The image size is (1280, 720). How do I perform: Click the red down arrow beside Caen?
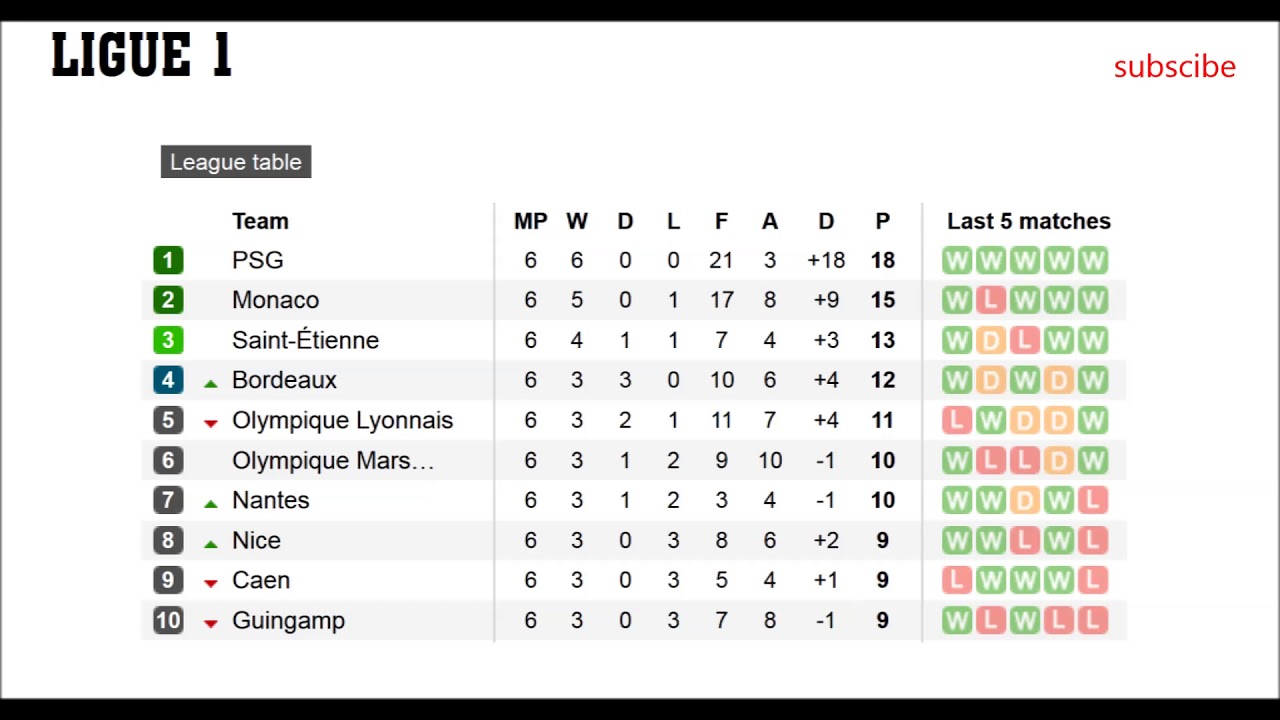[x=210, y=583]
